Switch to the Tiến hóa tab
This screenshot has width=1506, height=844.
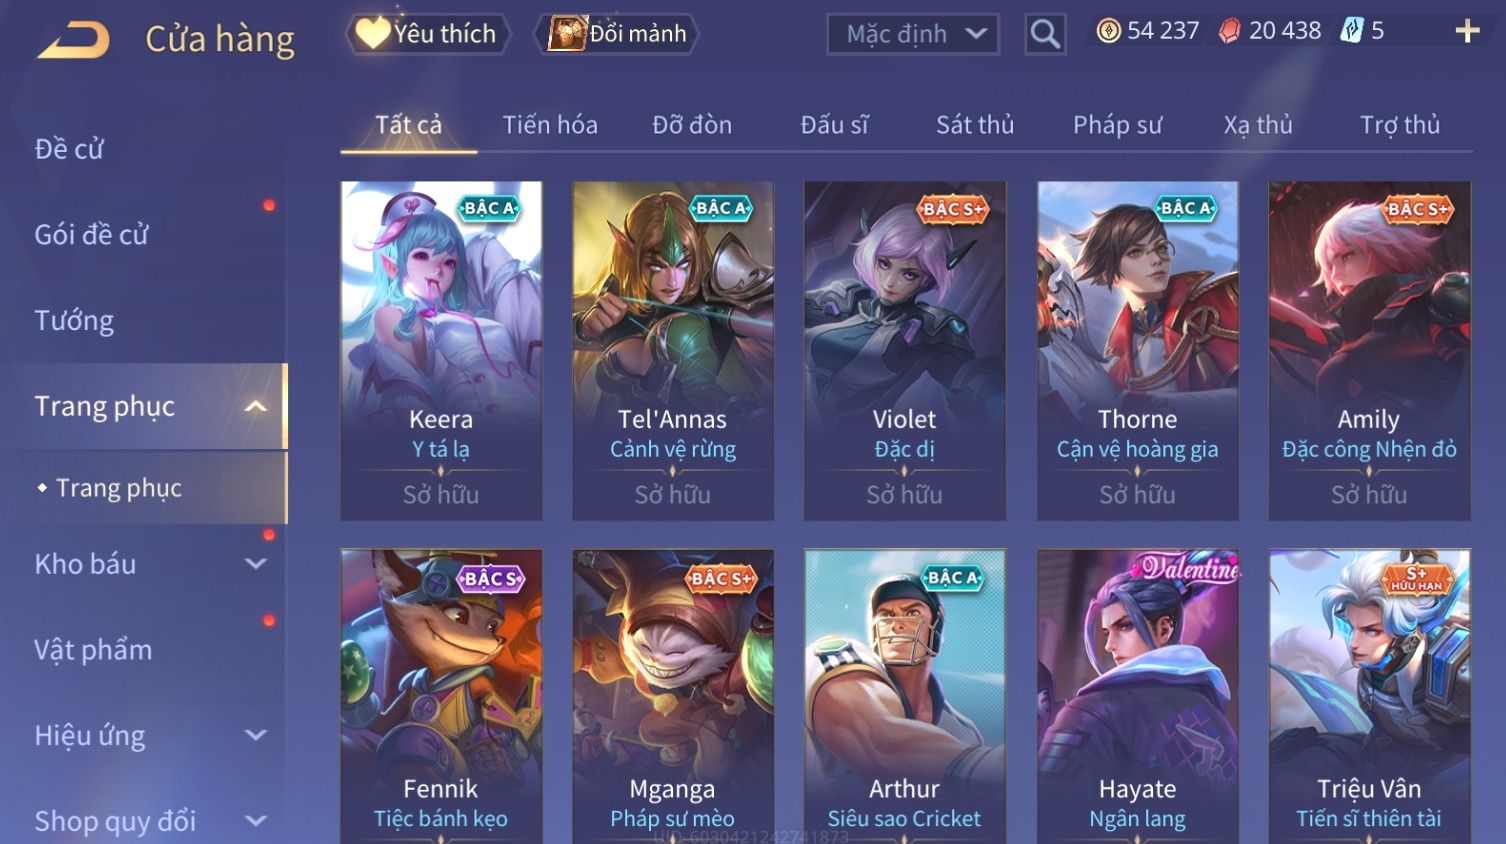pos(550,125)
